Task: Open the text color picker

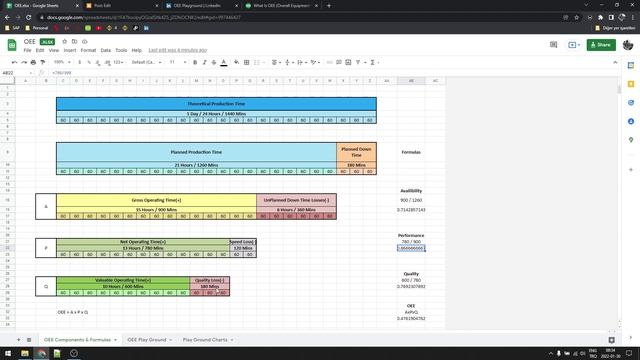Action: [224, 62]
